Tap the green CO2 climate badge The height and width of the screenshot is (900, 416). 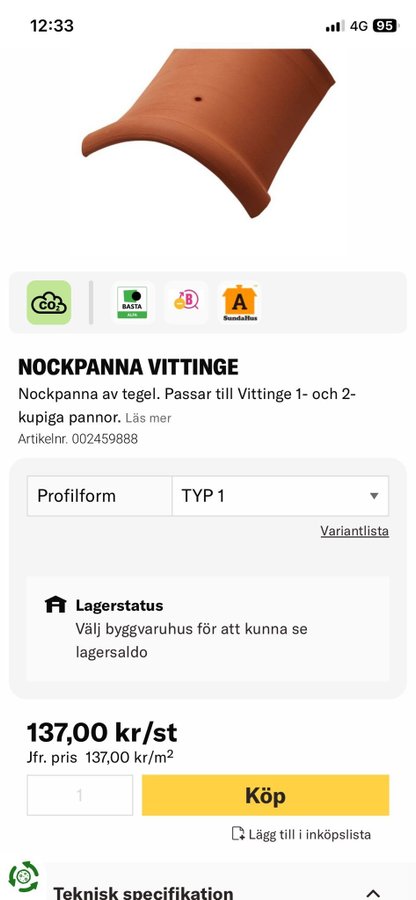coord(49,302)
